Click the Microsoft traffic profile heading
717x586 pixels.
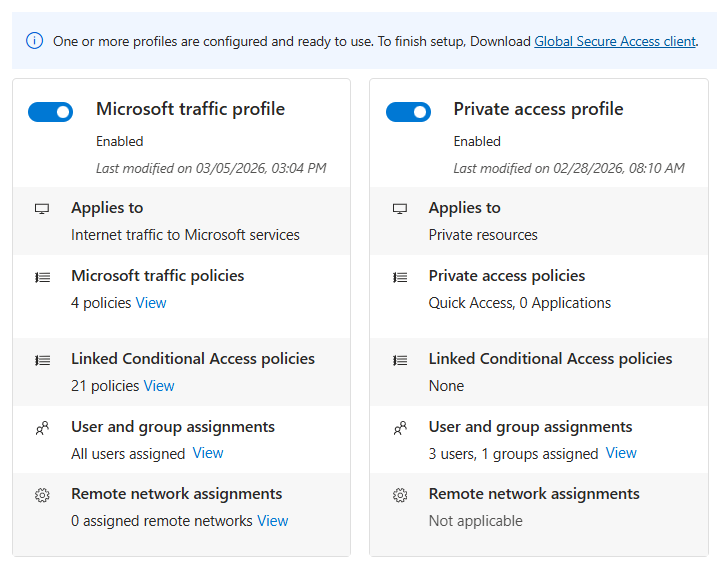point(190,109)
